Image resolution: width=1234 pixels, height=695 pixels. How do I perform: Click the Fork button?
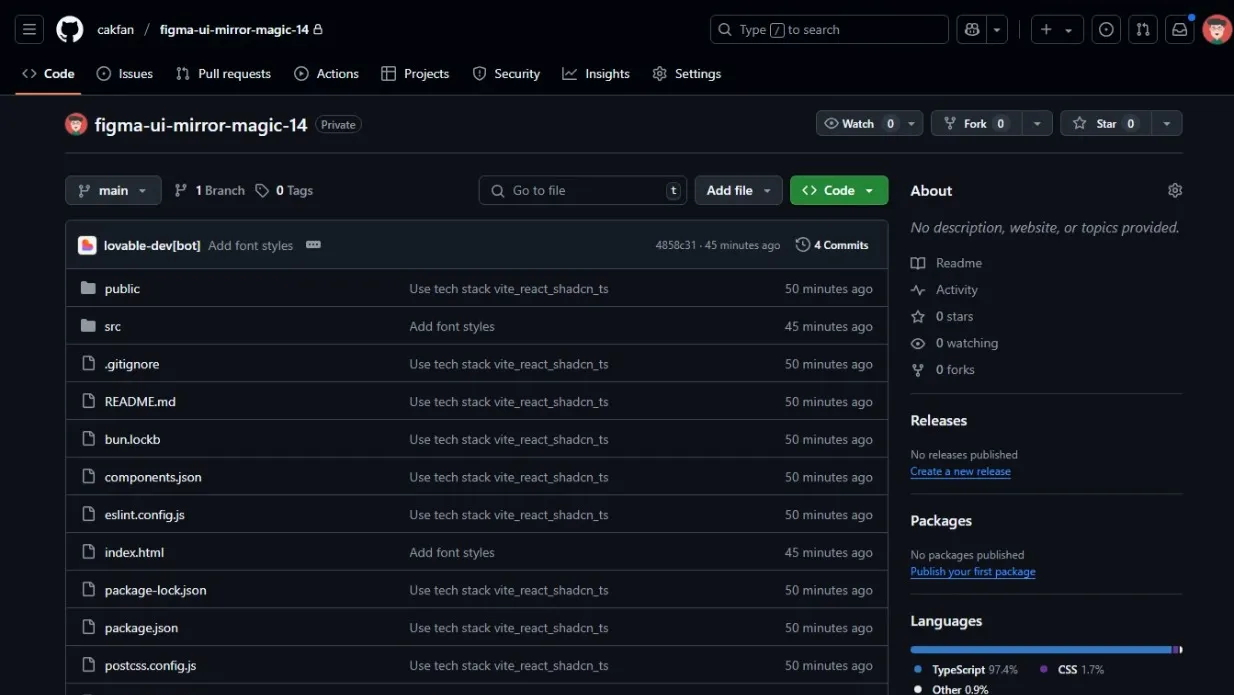click(976, 124)
